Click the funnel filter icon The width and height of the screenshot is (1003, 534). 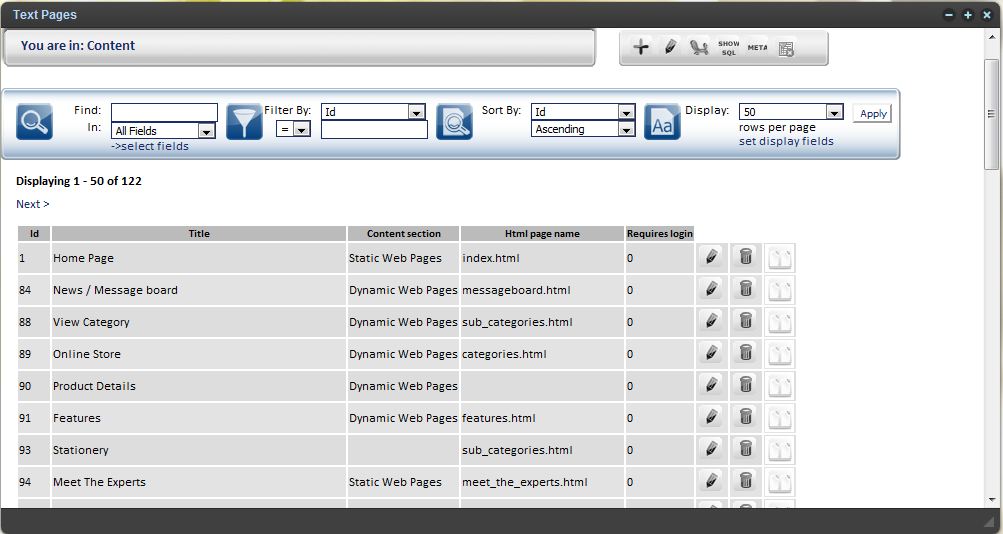pos(244,122)
